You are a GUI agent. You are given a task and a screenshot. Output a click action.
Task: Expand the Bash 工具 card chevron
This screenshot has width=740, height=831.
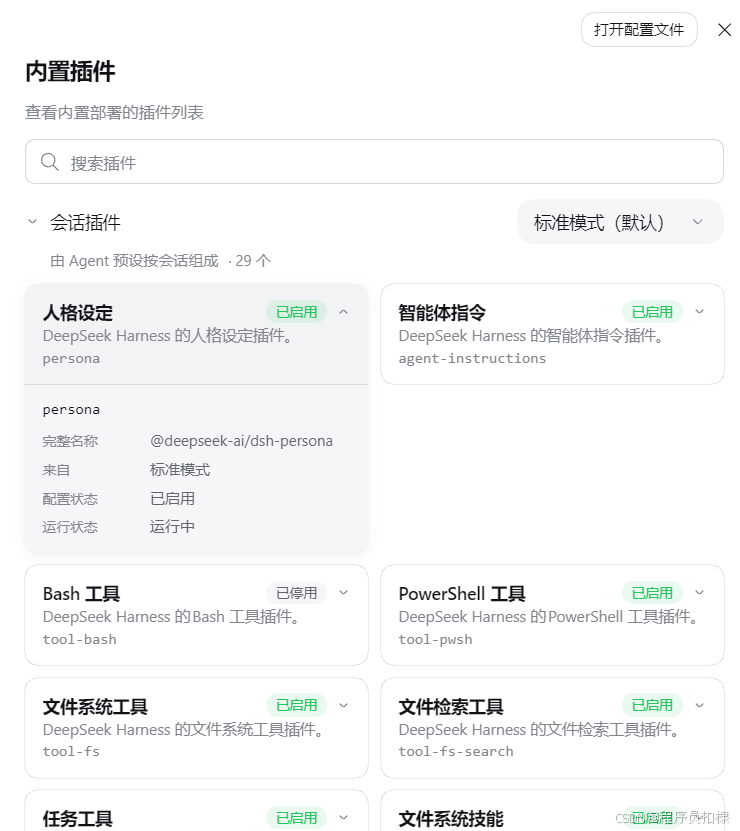(x=343, y=593)
